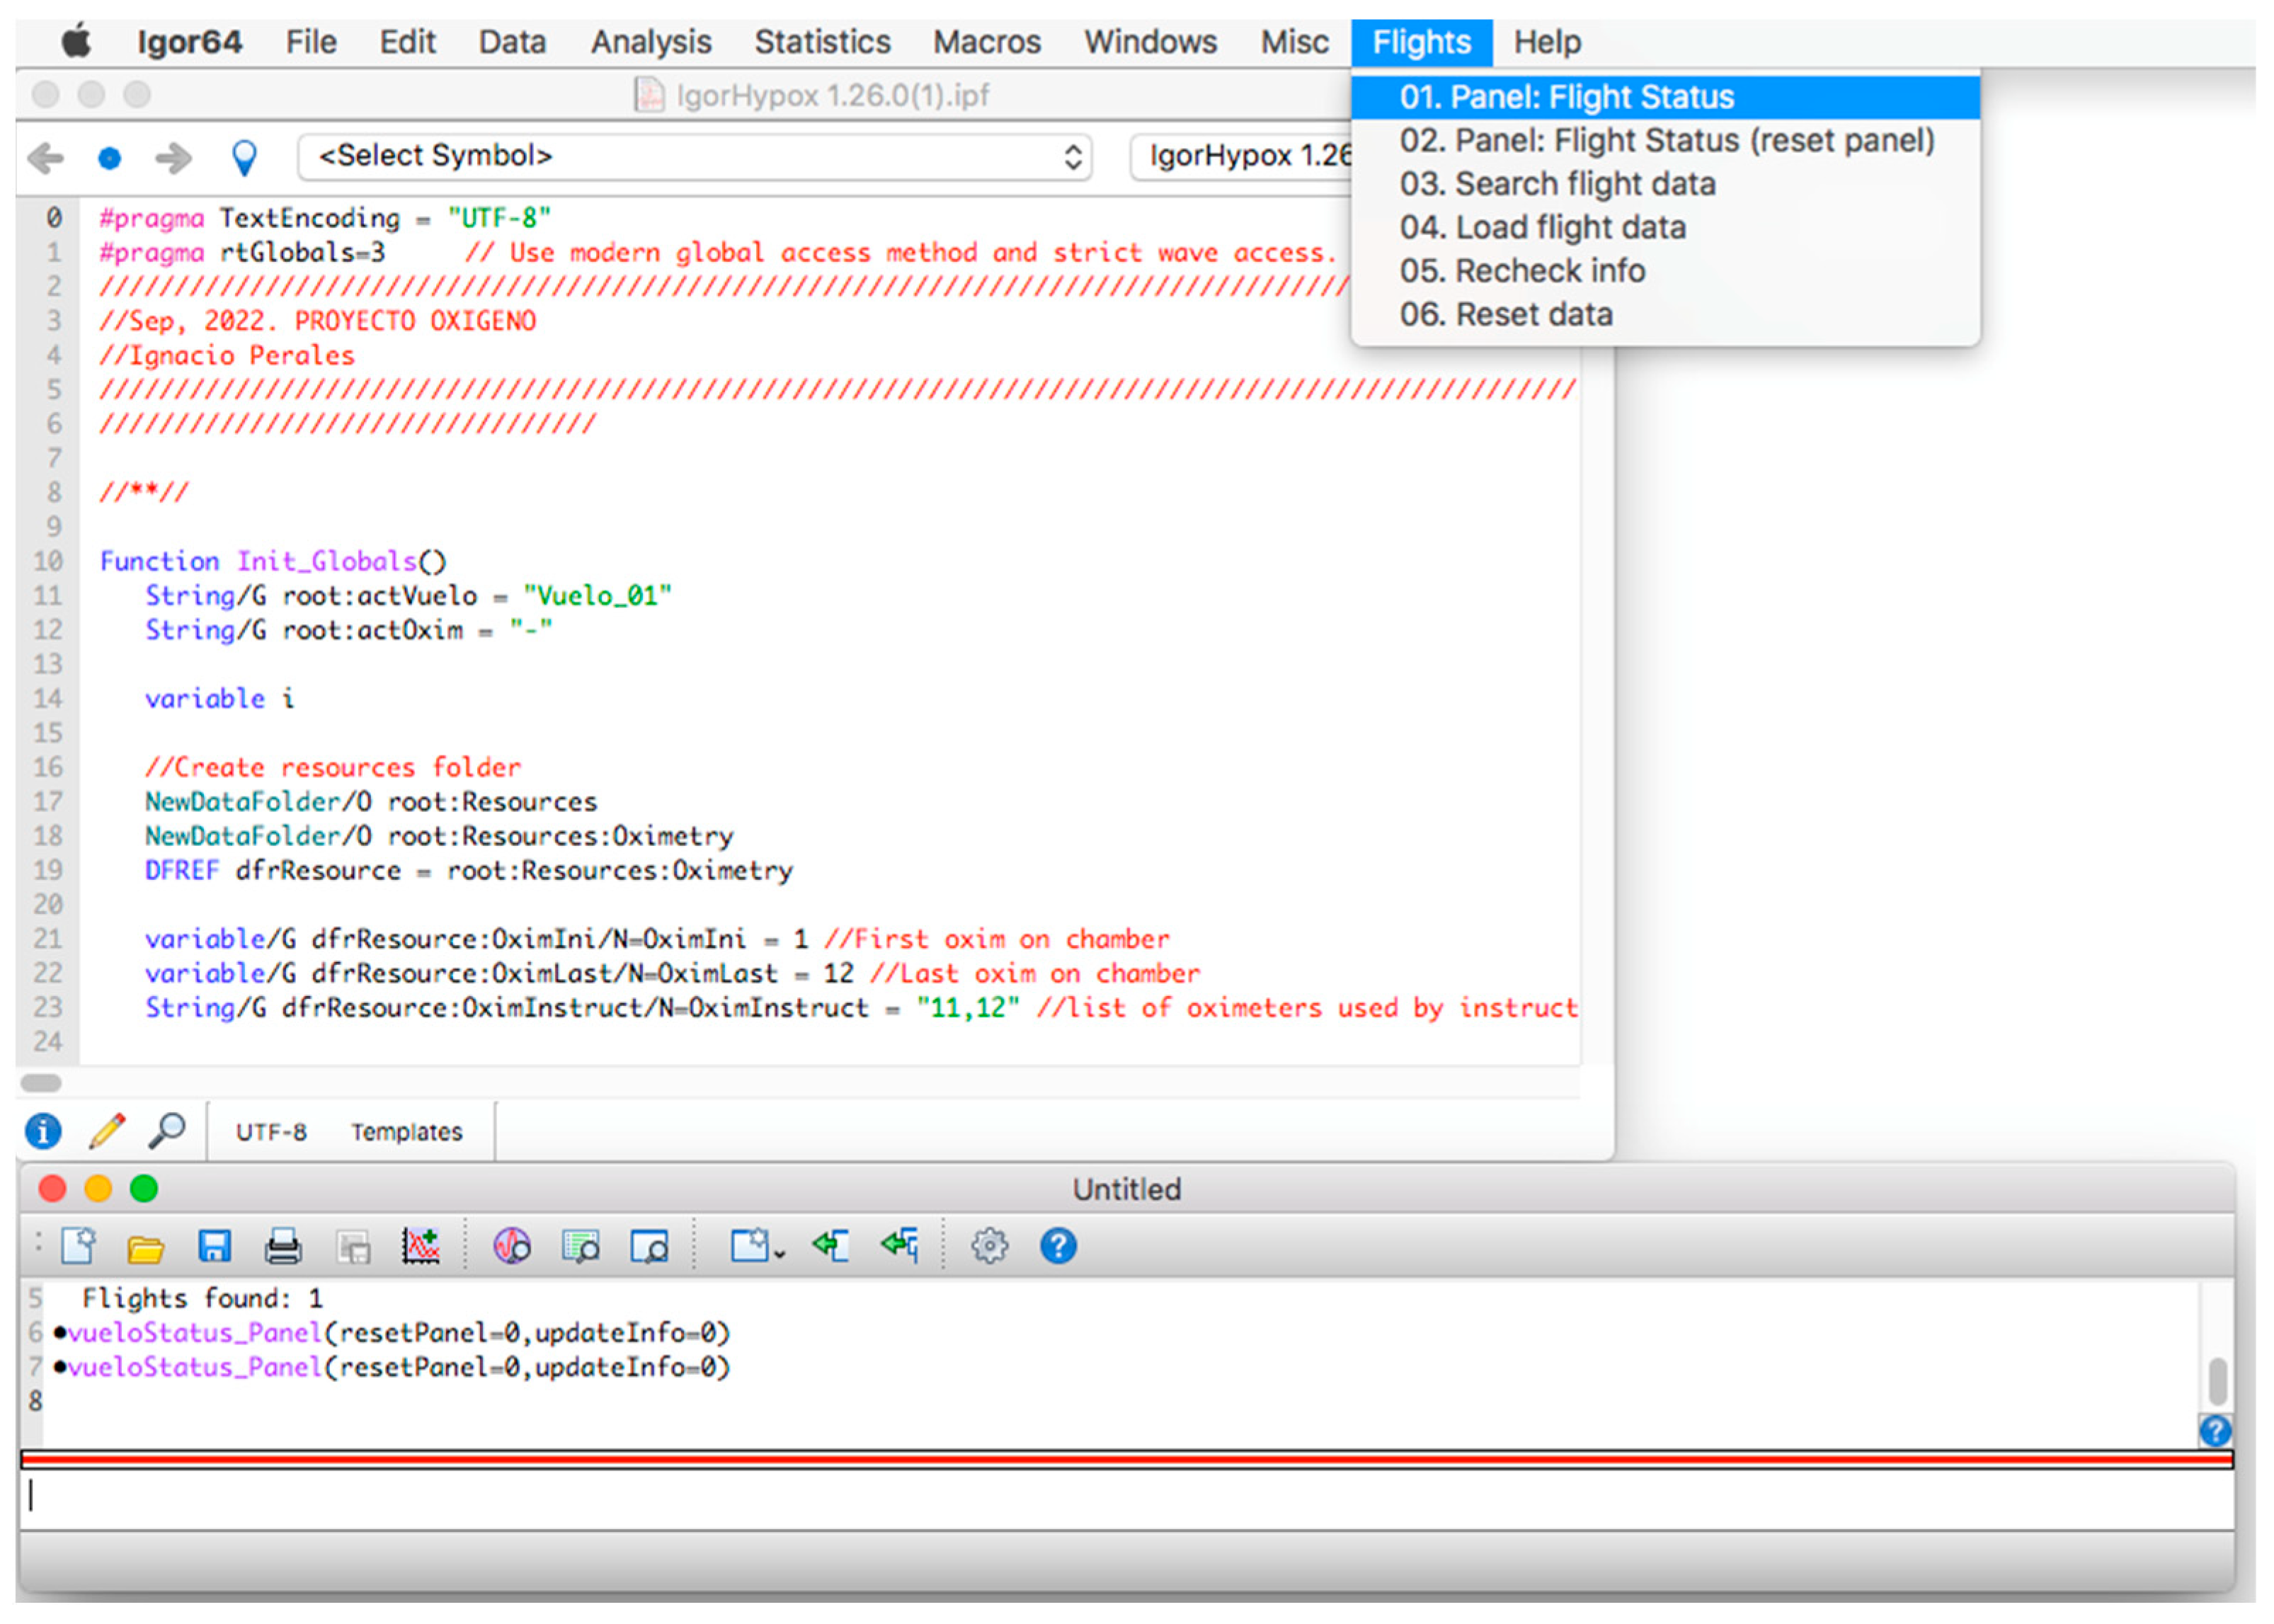Open the new window dropdown arrow icon
This screenshot has height=1624, width=2274.
tap(757, 1247)
